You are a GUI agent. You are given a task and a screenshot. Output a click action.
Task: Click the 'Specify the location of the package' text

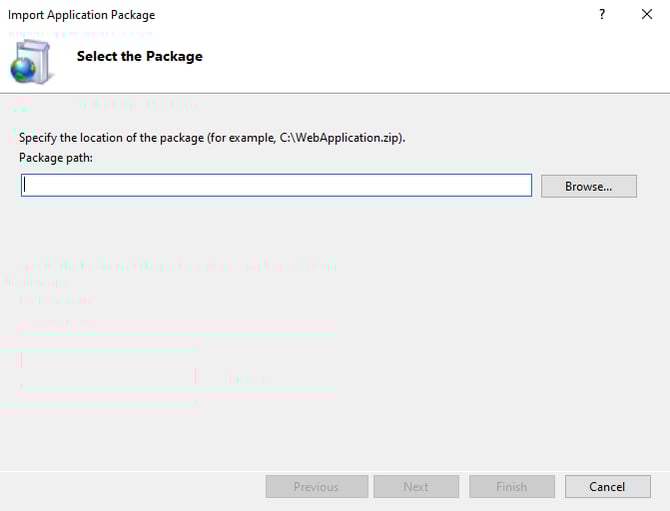click(x=212, y=138)
